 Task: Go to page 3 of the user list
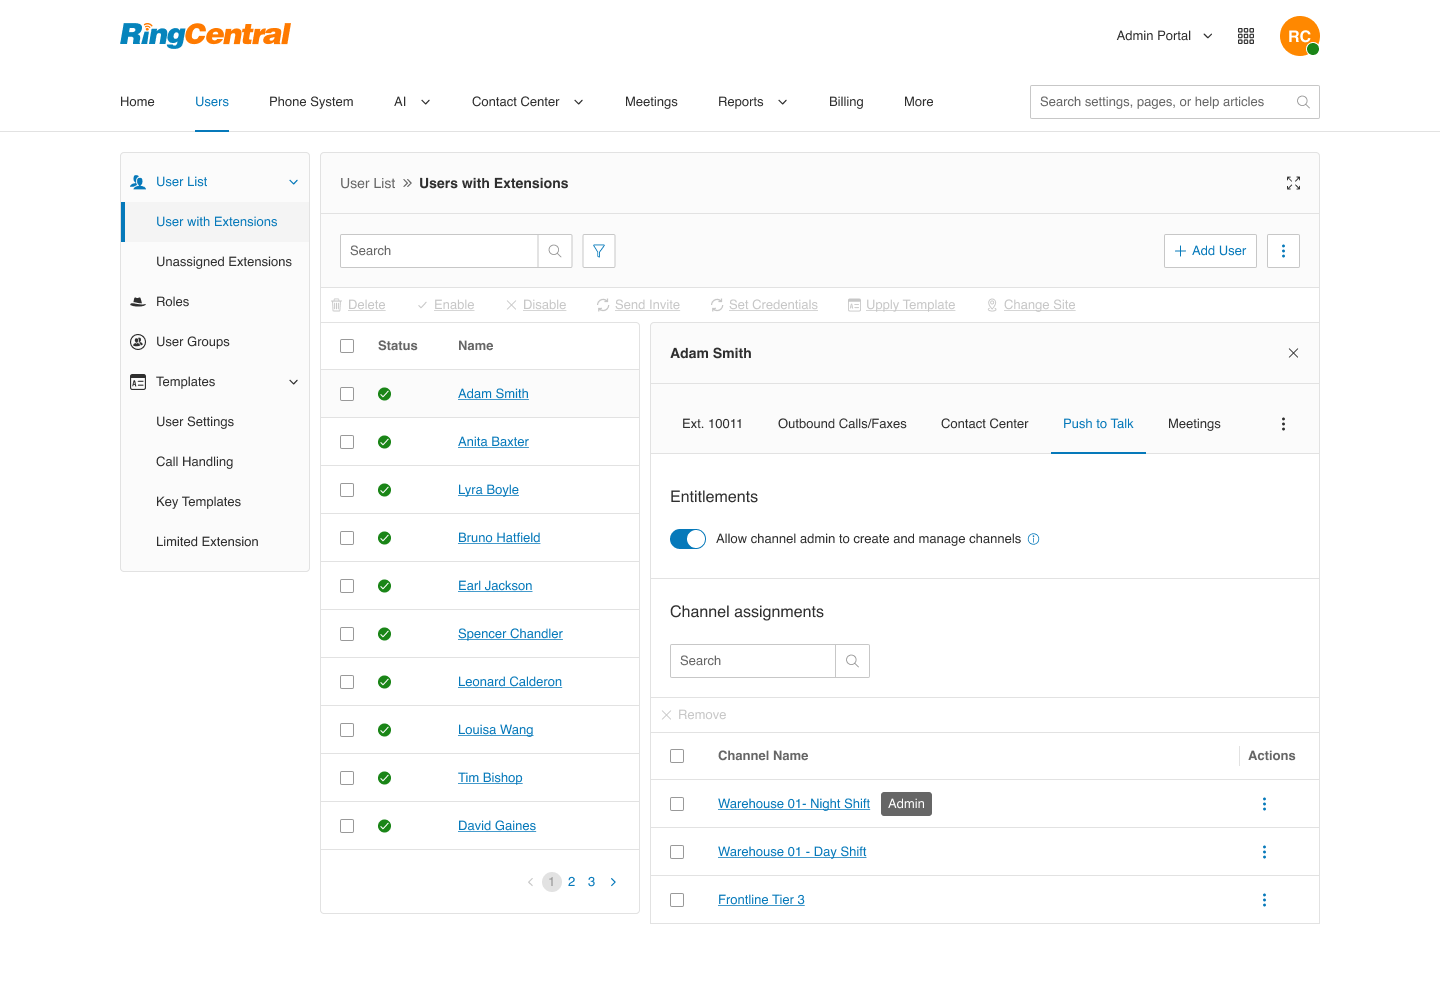tap(591, 881)
